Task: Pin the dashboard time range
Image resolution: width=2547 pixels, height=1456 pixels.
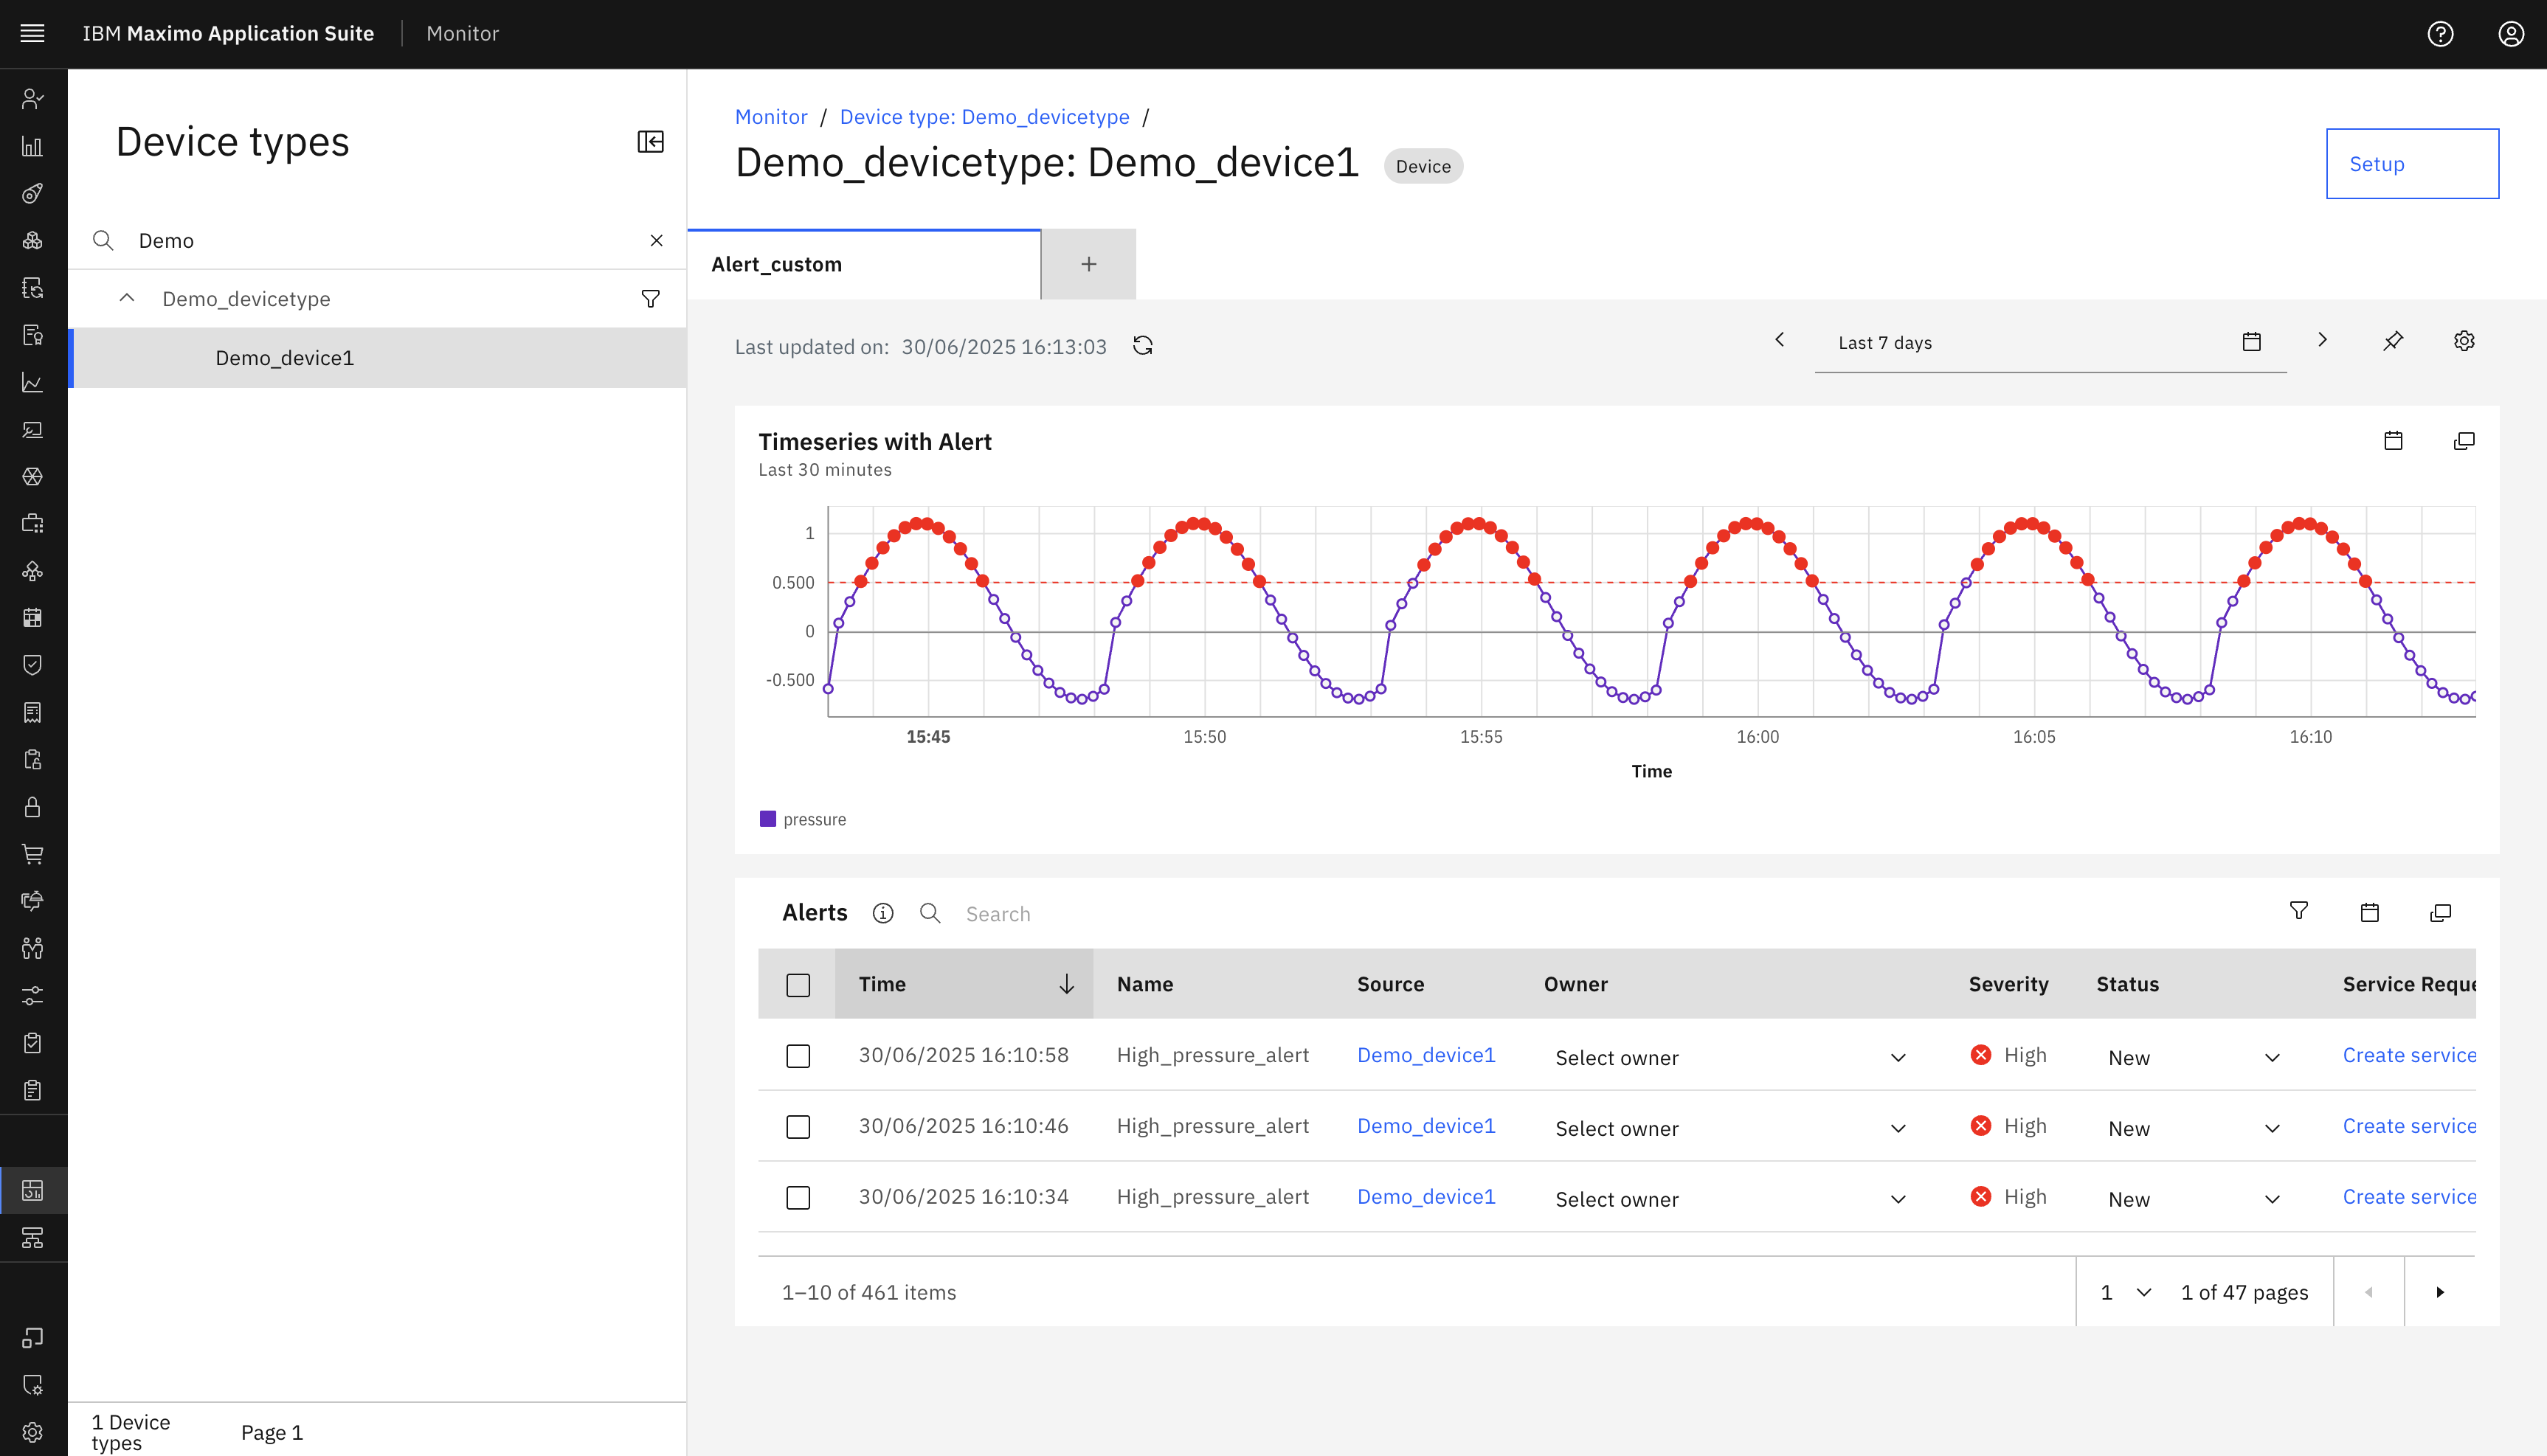Action: [x=2393, y=341]
